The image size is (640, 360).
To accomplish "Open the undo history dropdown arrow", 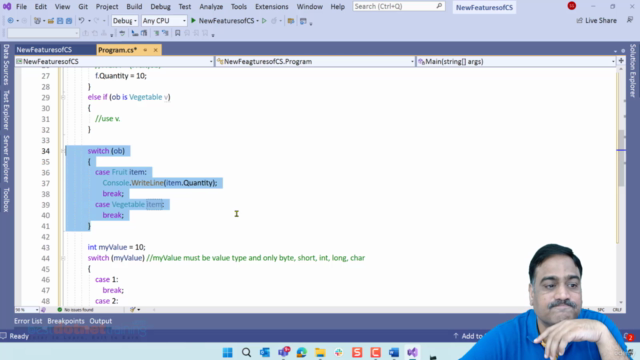I will (89, 21).
